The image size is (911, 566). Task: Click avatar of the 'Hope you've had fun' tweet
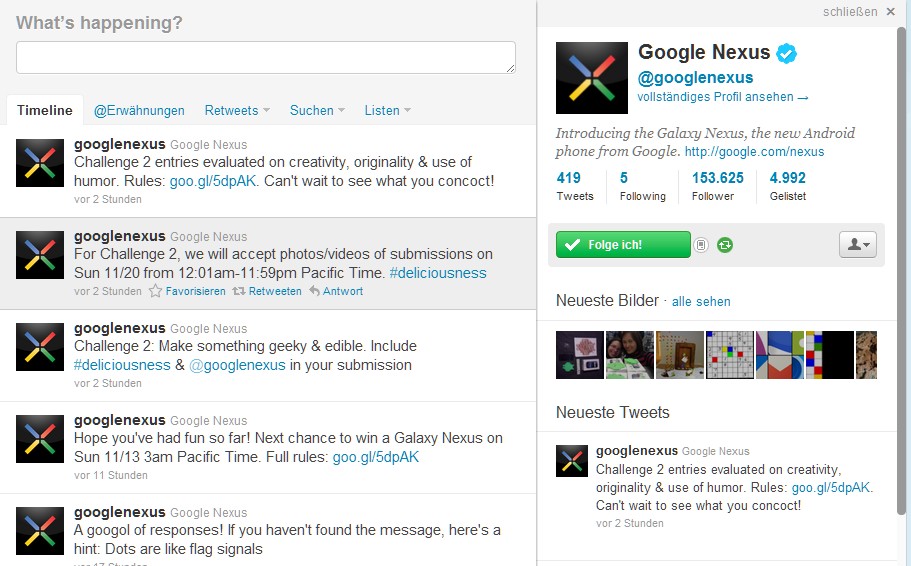[40, 439]
